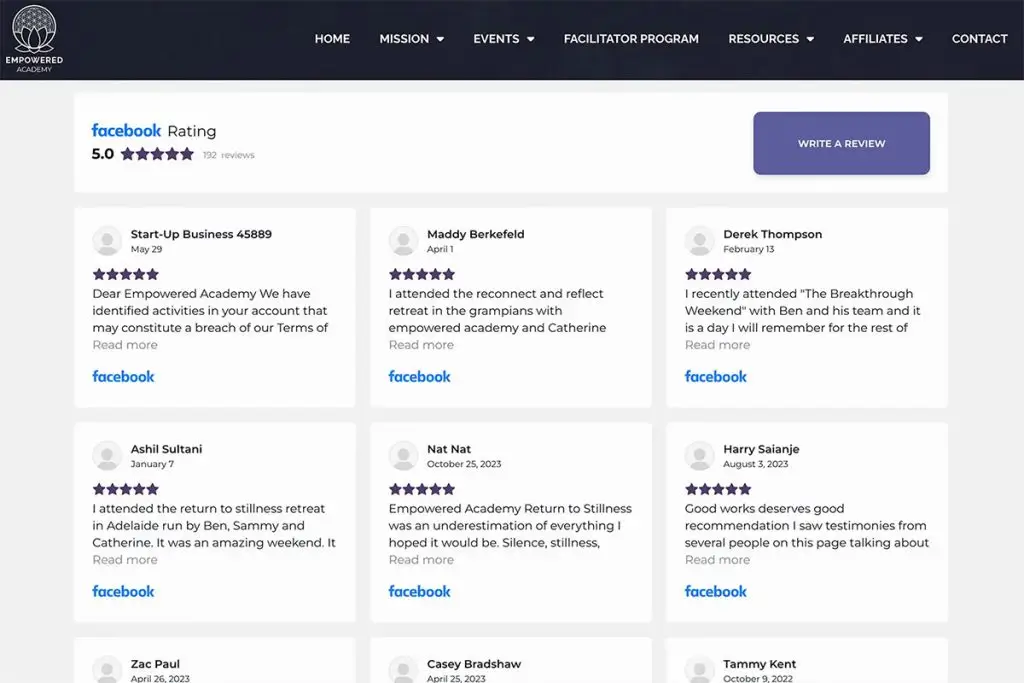Click Harry Saianje's avatar
This screenshot has height=683, width=1024.
(x=699, y=455)
